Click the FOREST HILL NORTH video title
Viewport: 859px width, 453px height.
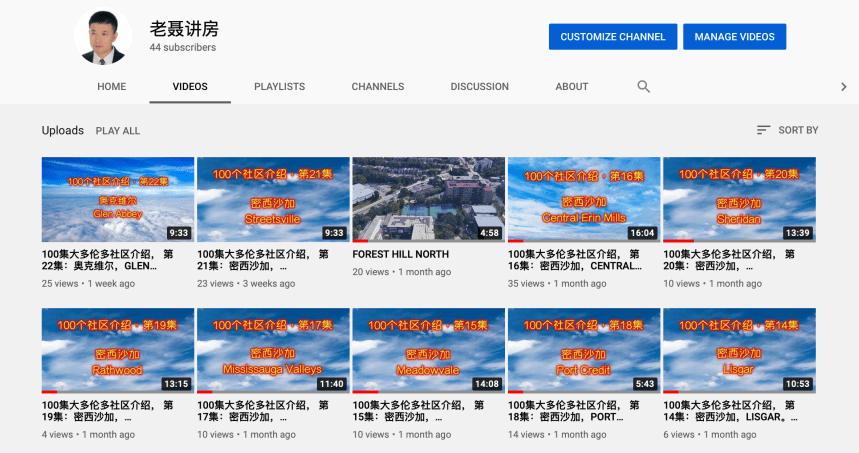coord(400,255)
